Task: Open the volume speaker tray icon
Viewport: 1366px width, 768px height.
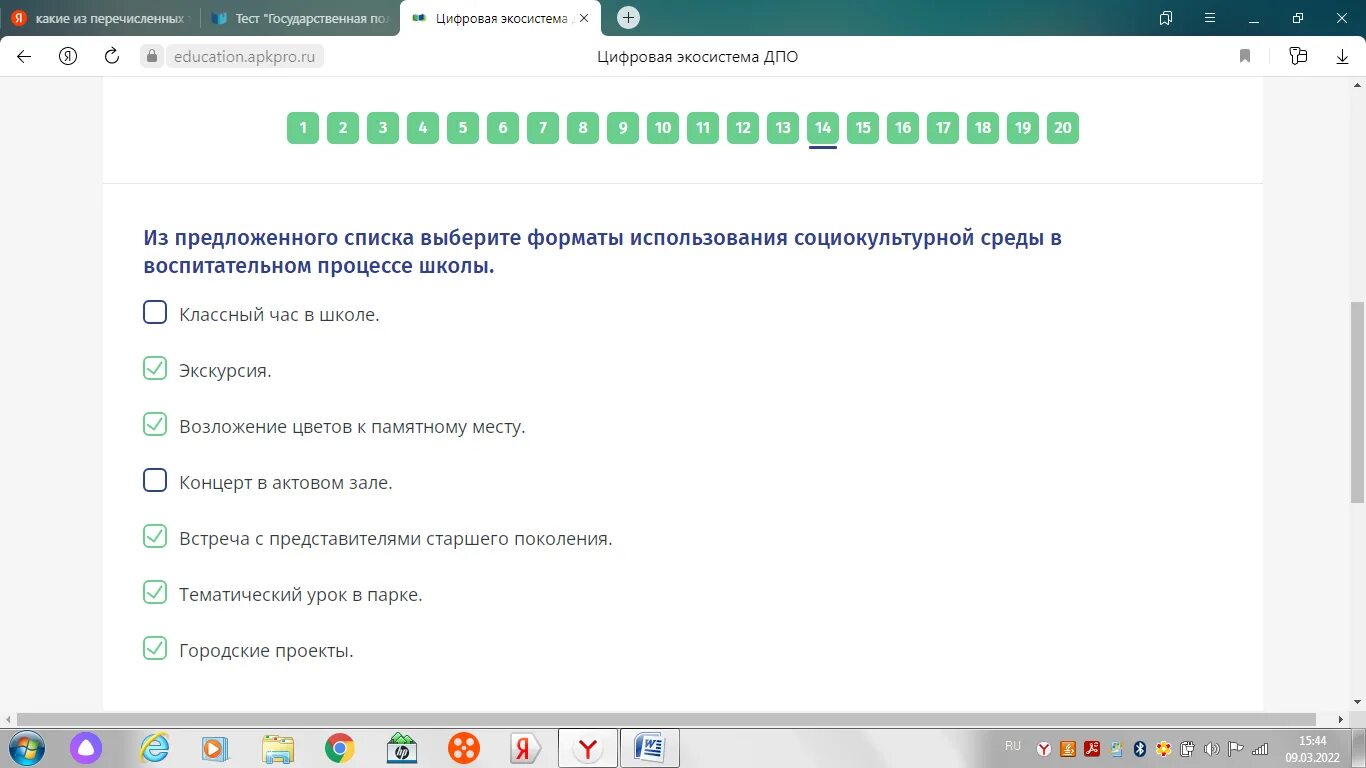Action: pos(1212,748)
